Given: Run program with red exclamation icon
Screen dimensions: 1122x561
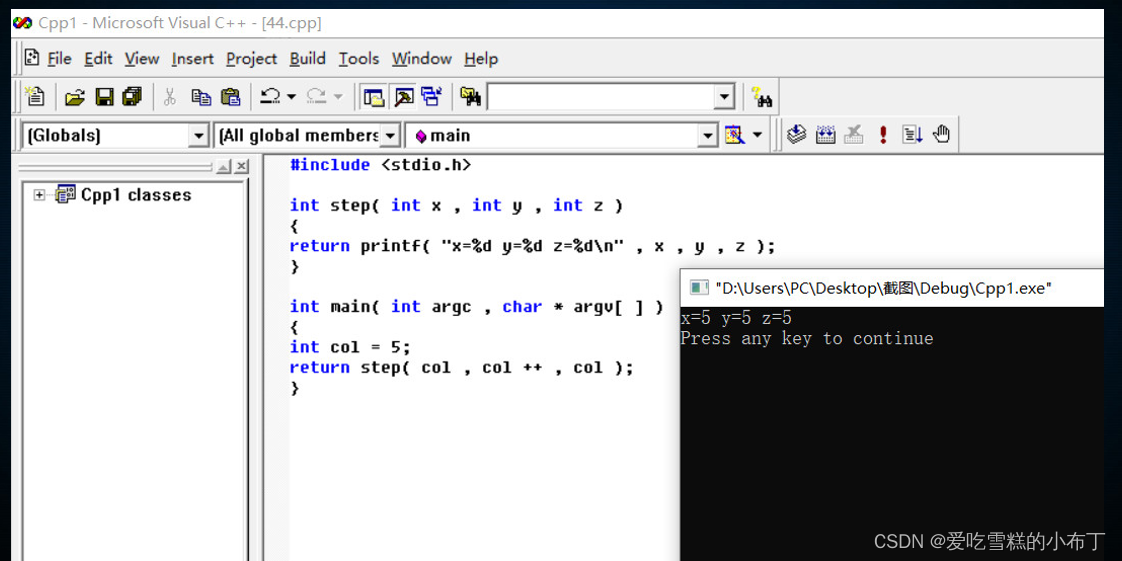Looking at the screenshot, I should [x=883, y=135].
